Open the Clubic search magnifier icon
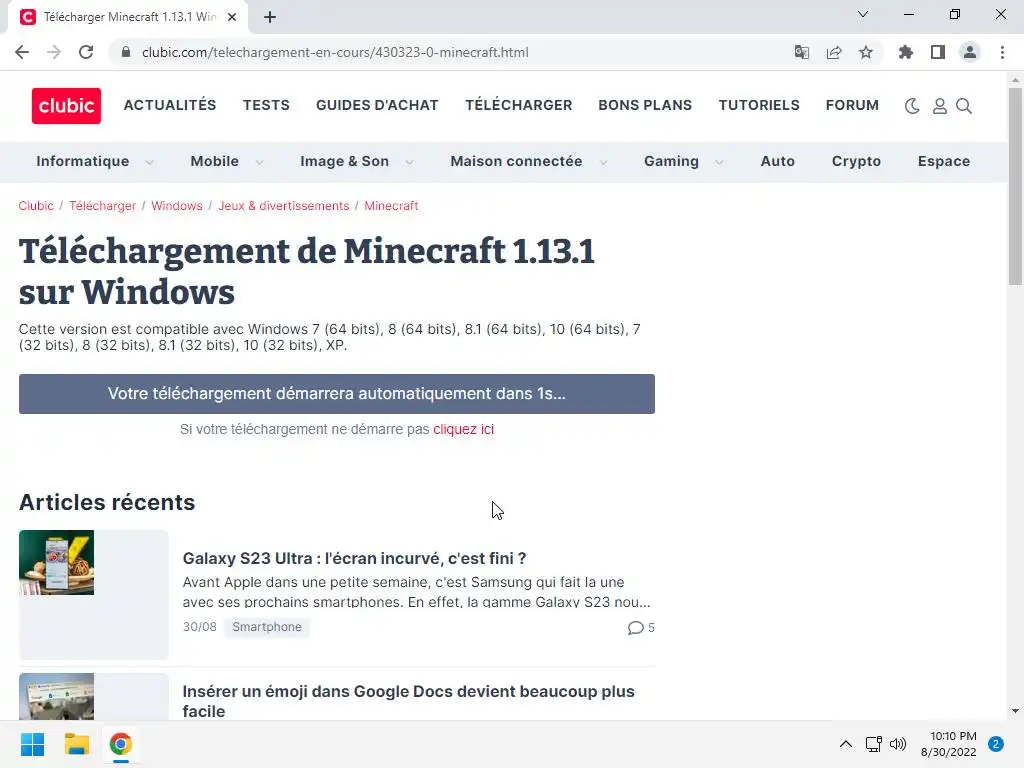The width and height of the screenshot is (1024, 768). (964, 106)
